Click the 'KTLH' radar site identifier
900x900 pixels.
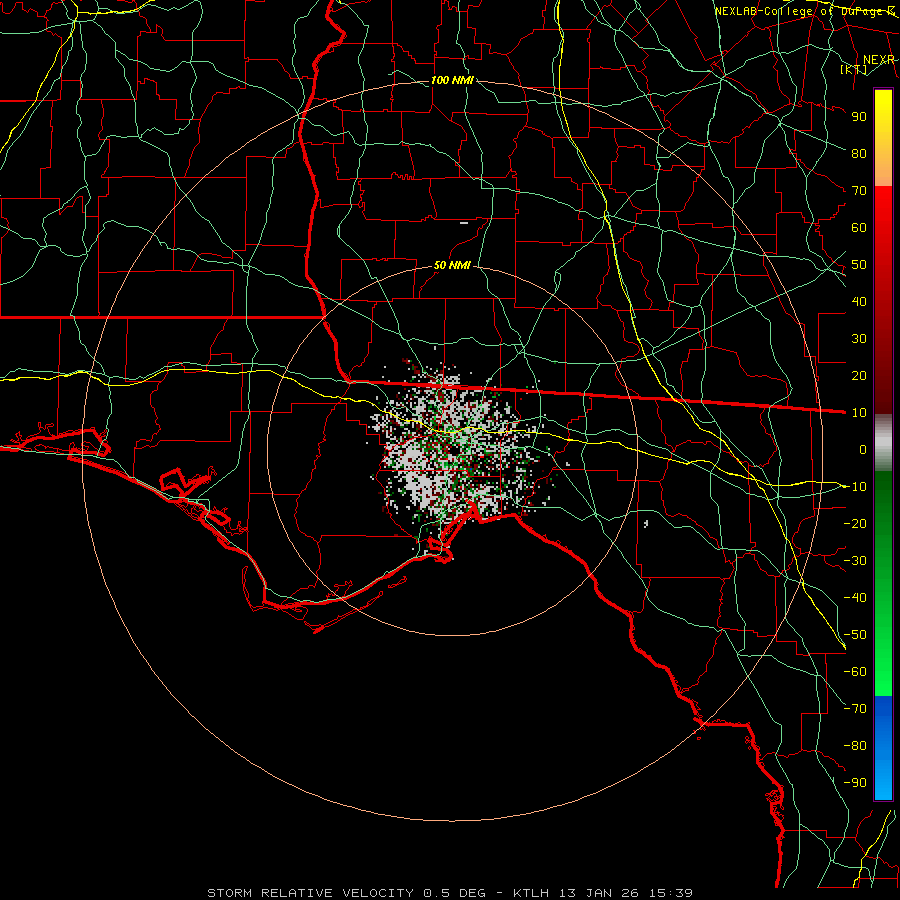coord(527,893)
